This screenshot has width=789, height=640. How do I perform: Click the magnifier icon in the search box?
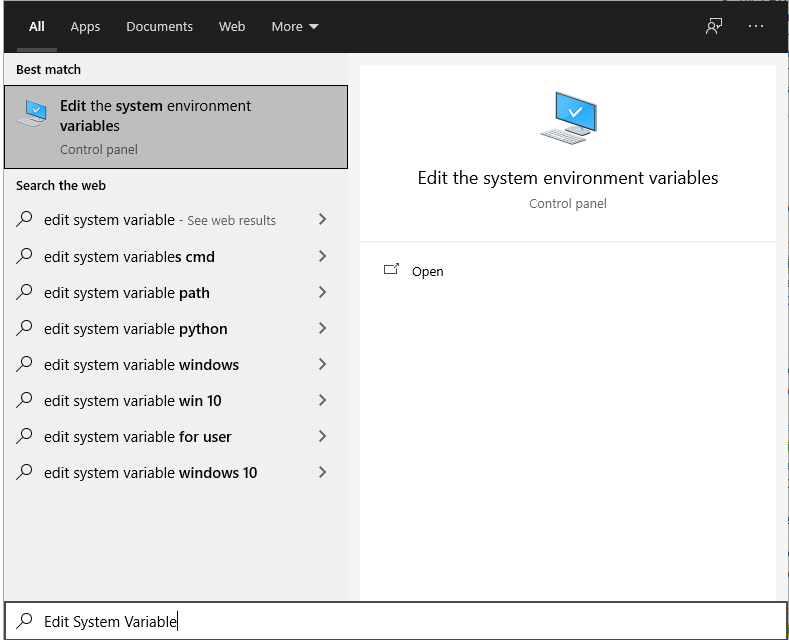pyautogui.click(x=26, y=621)
